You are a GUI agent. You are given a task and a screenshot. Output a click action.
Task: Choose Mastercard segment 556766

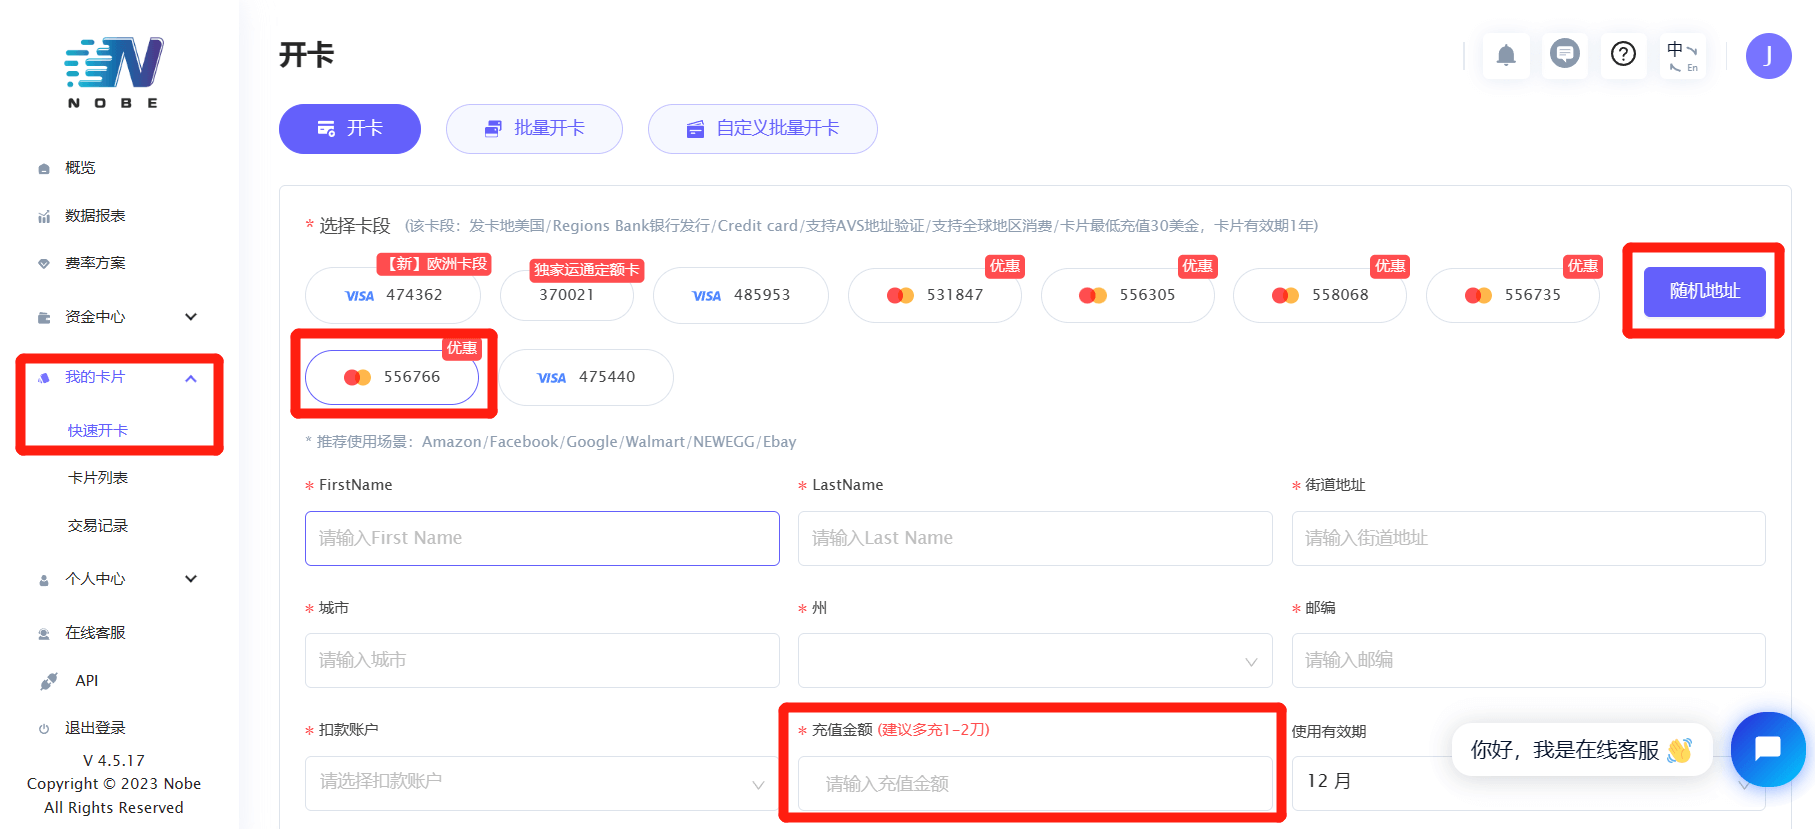392,377
